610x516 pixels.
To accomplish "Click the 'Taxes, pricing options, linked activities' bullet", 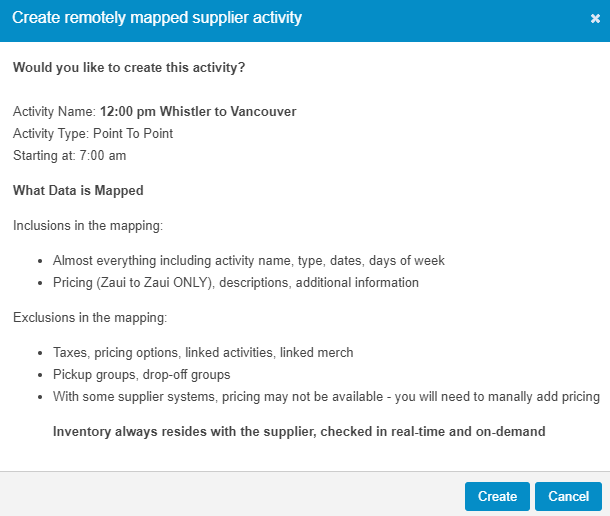I will pos(203,353).
